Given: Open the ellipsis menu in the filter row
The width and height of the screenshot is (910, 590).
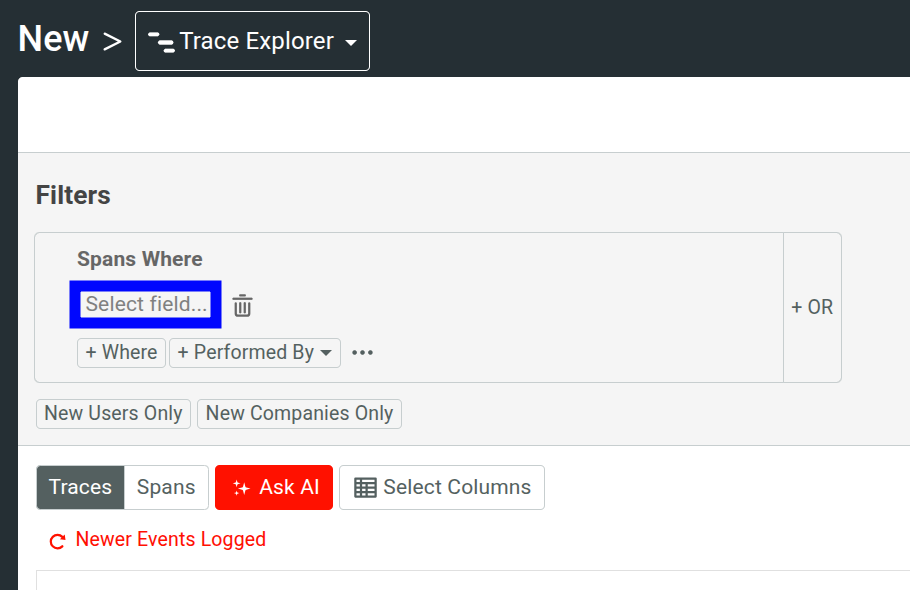Looking at the screenshot, I should 362,352.
